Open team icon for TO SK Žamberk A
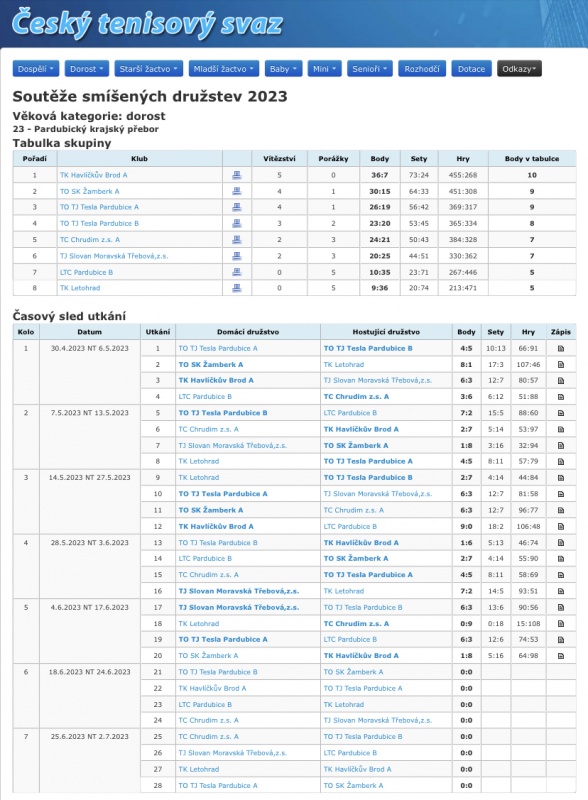Image resolution: width=588 pixels, height=800 pixels. click(x=237, y=191)
